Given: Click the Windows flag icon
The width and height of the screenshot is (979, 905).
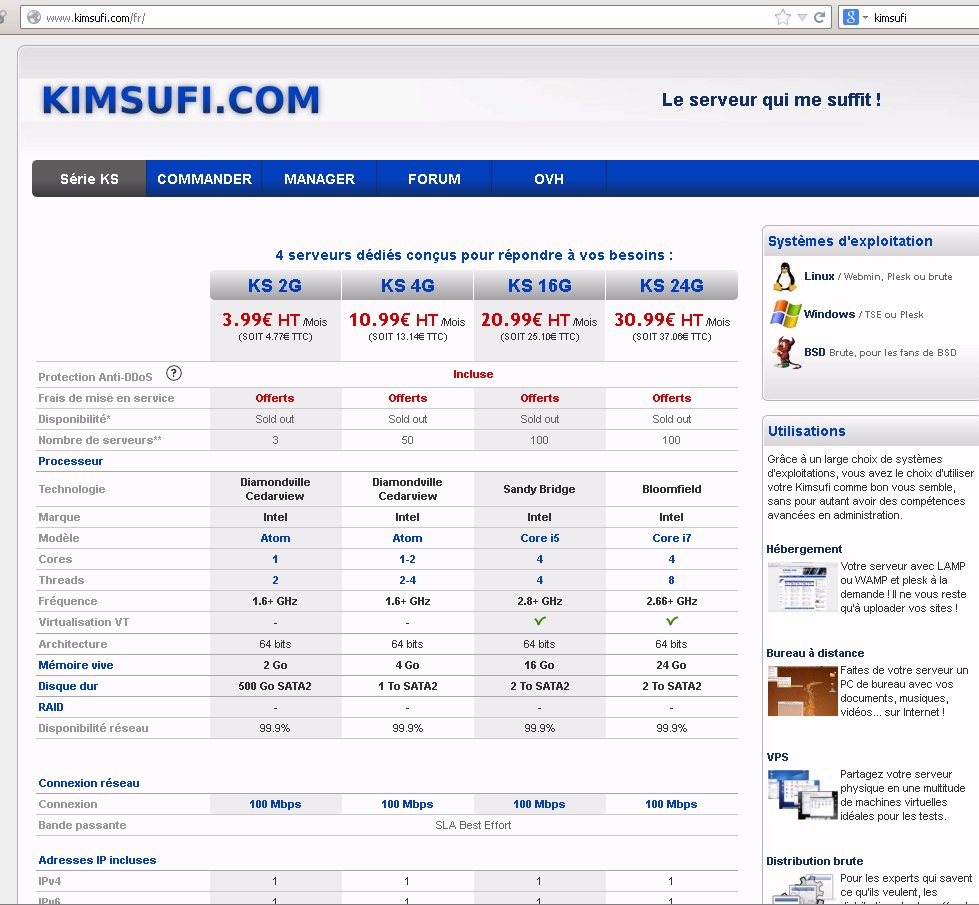Looking at the screenshot, I should click(785, 314).
